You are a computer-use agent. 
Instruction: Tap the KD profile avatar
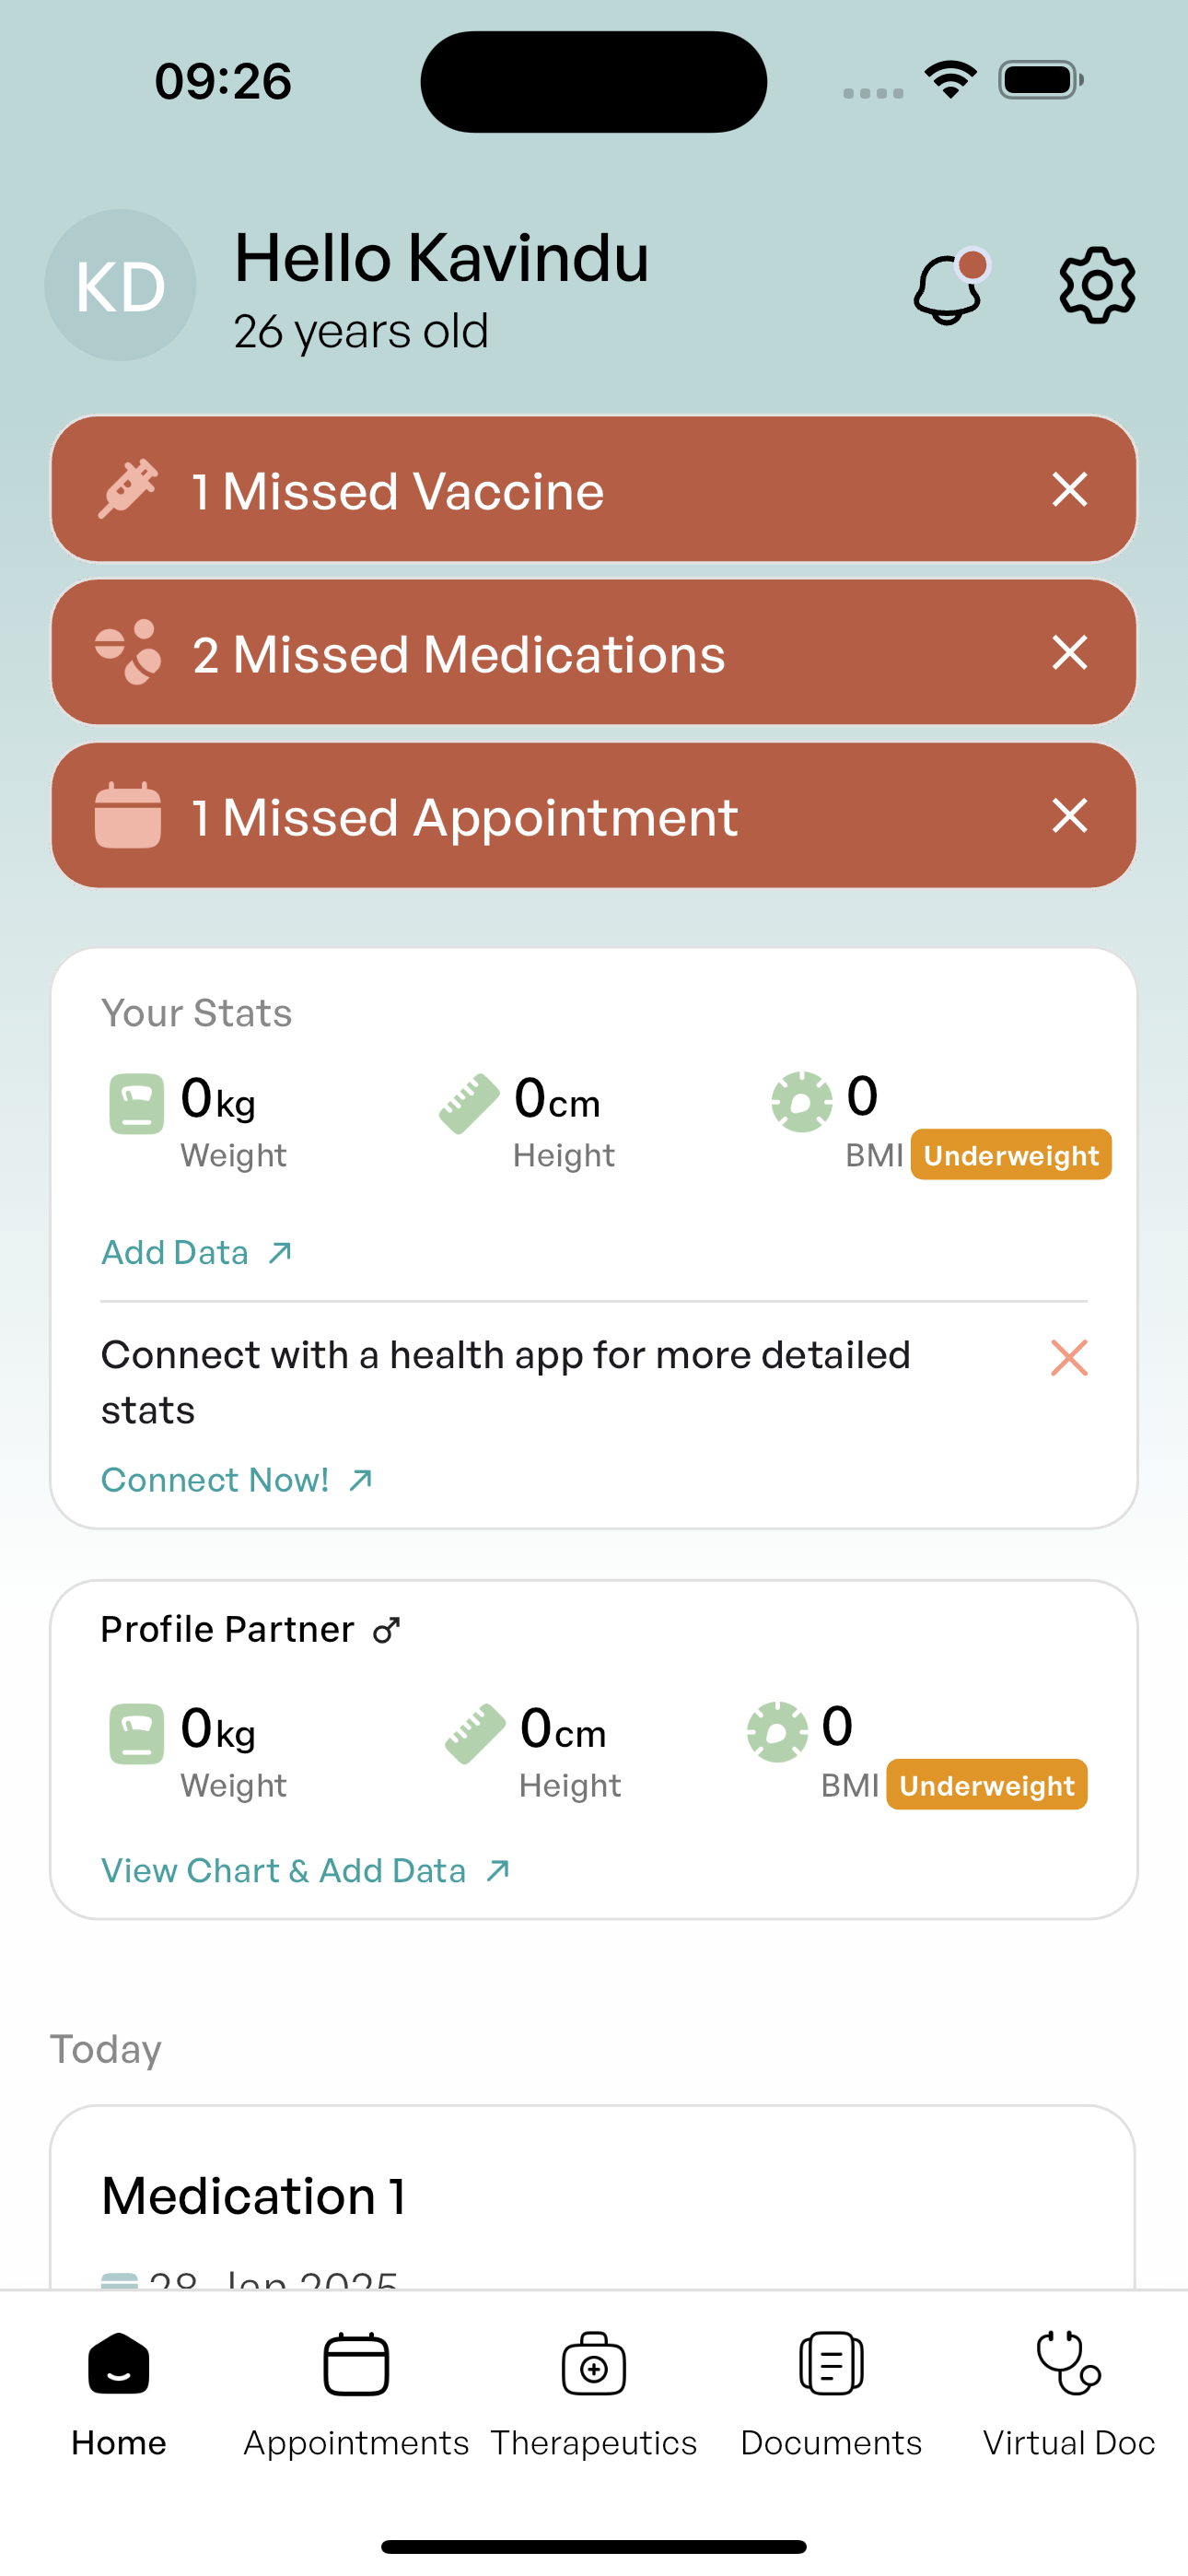(x=120, y=286)
